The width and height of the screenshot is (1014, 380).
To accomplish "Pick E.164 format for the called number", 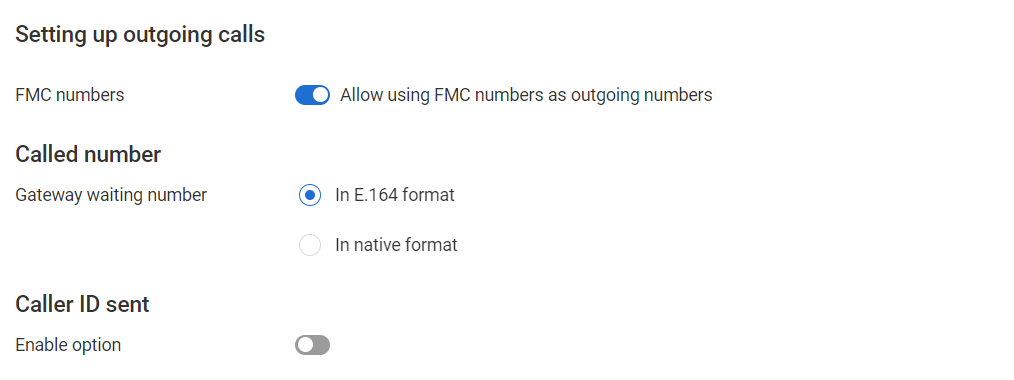I will [x=310, y=195].
